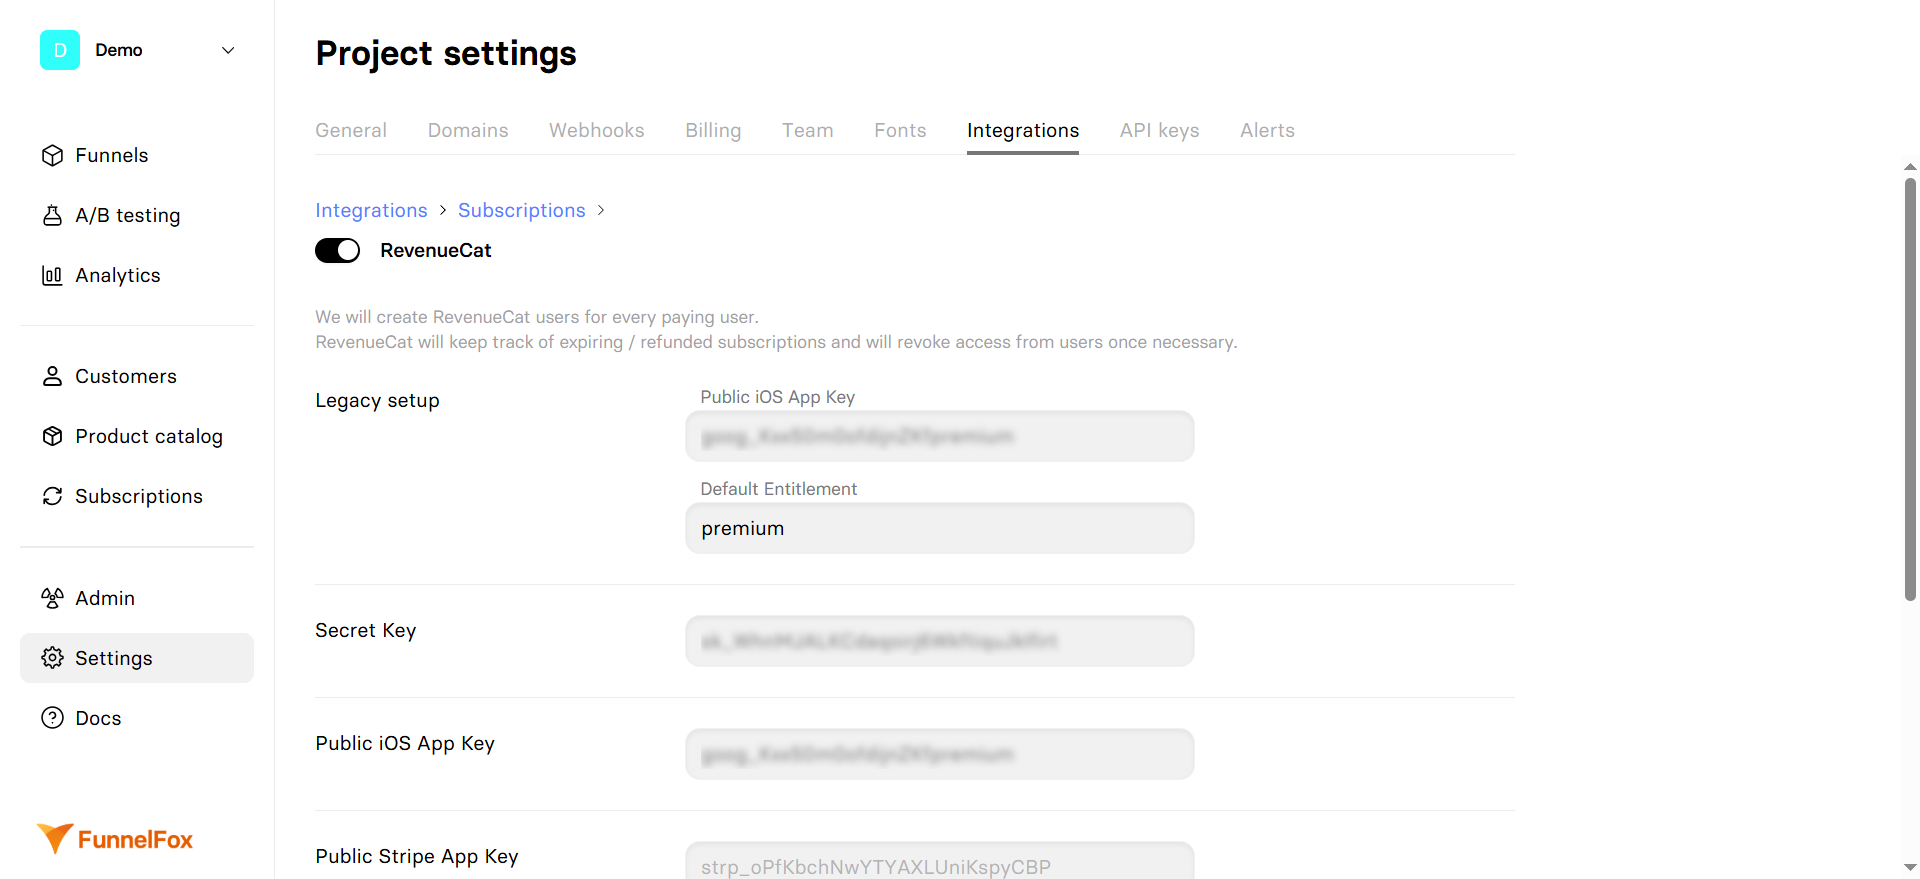Open Admin in the sidebar

click(137, 598)
